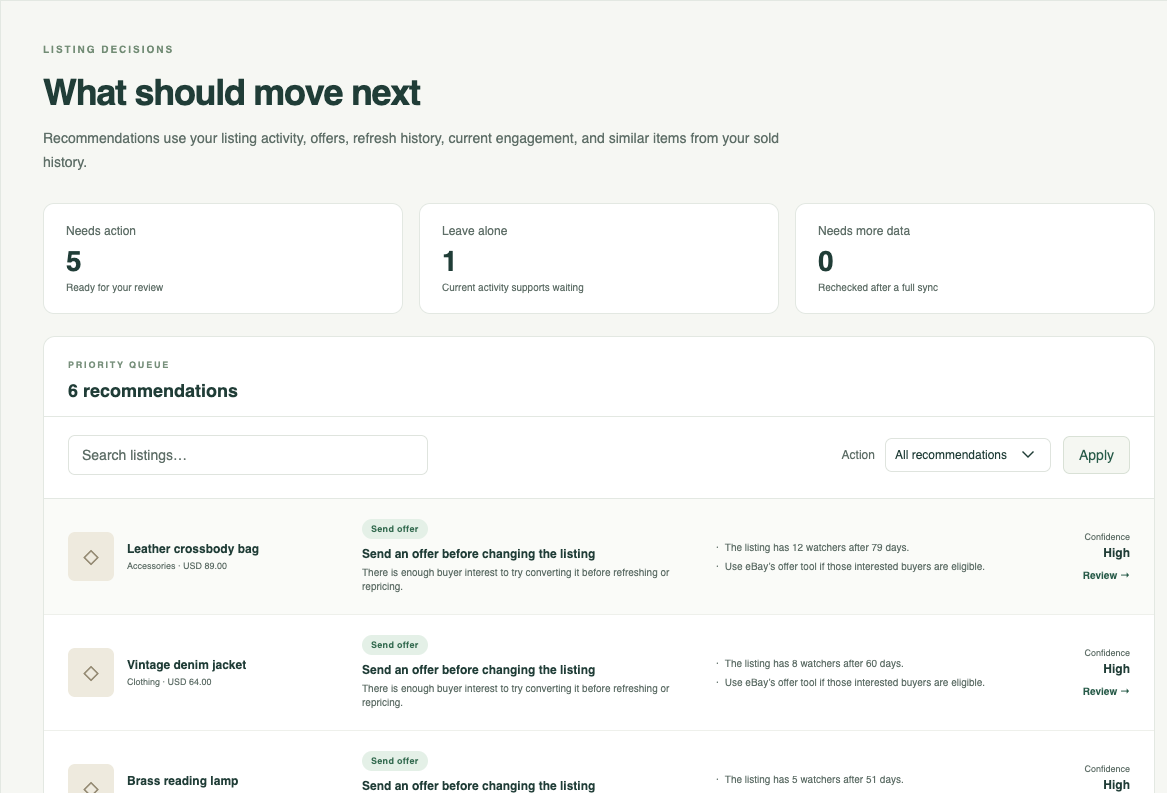Click the 'What should move next' heading
1167x793 pixels.
(x=231, y=93)
